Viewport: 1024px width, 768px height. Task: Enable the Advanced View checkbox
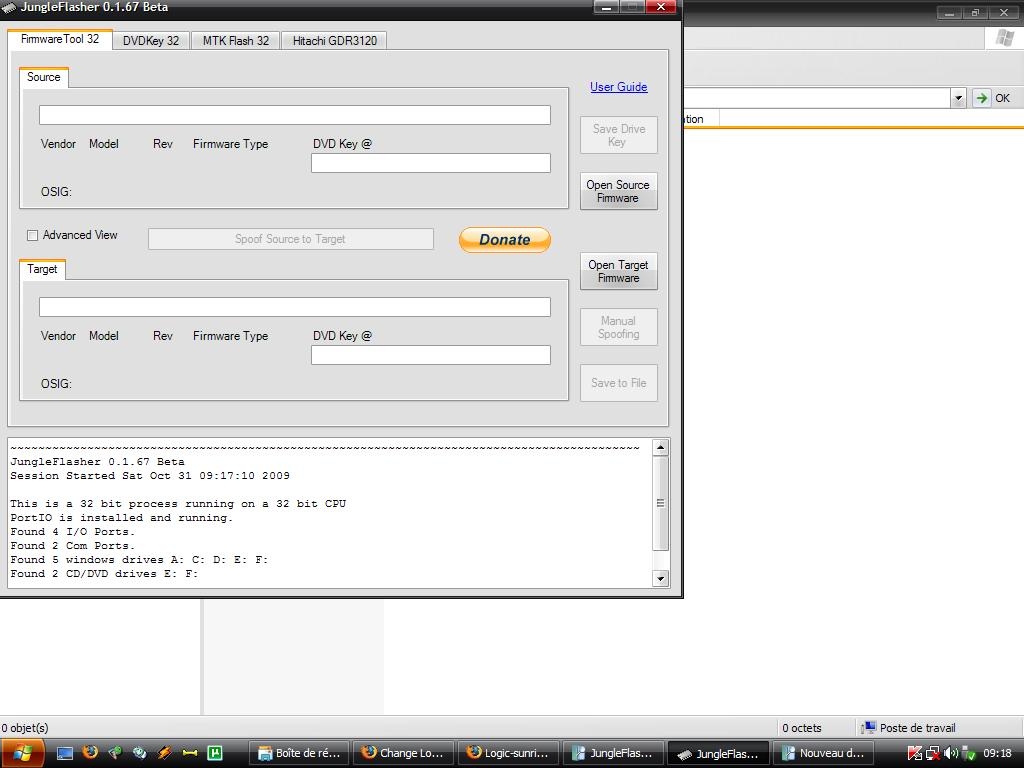(32, 235)
